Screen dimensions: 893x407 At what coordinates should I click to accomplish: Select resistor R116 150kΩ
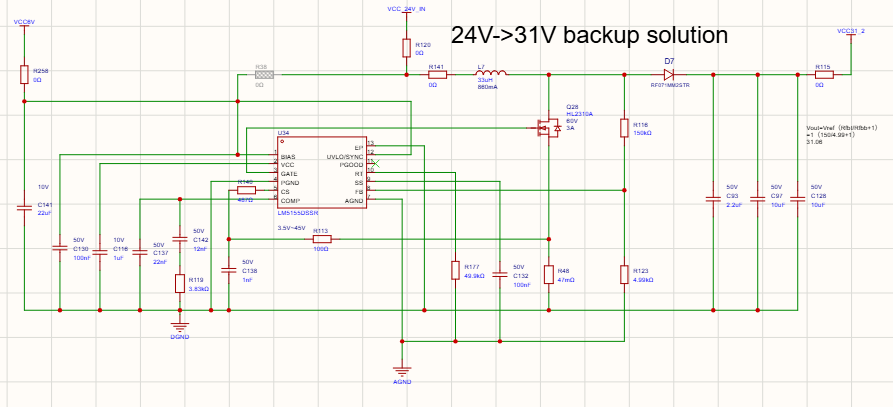point(625,128)
